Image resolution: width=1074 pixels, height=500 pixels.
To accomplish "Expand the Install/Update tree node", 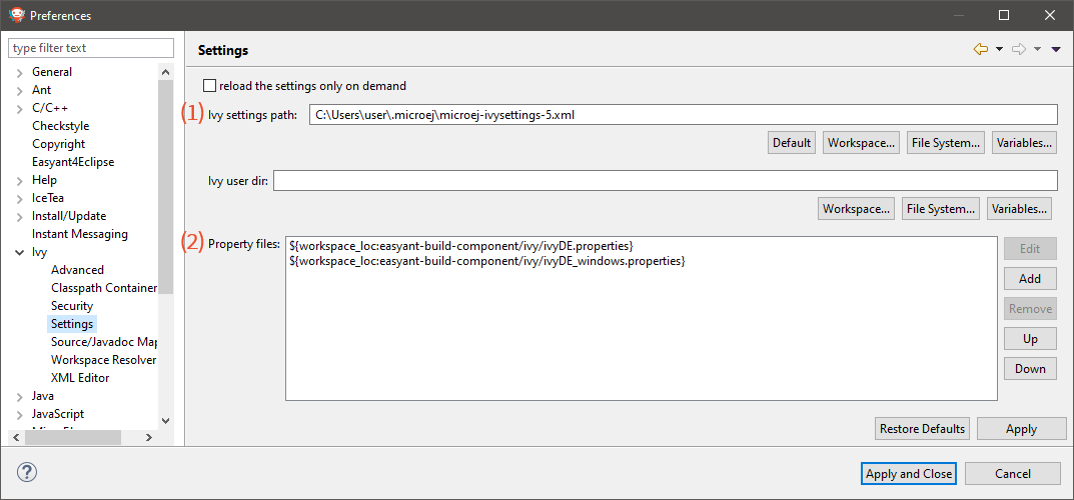I will (19, 216).
